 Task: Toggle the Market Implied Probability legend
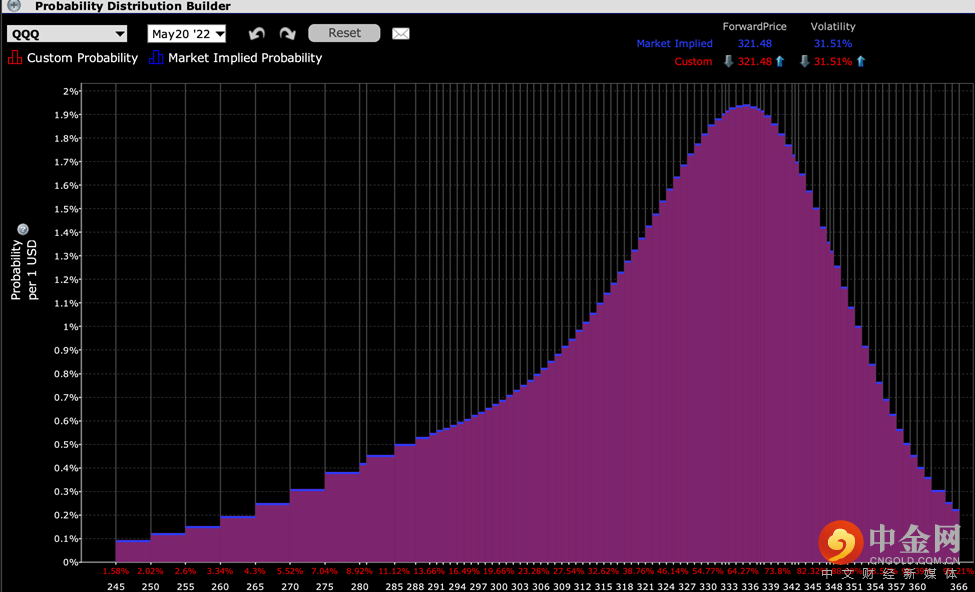235,58
